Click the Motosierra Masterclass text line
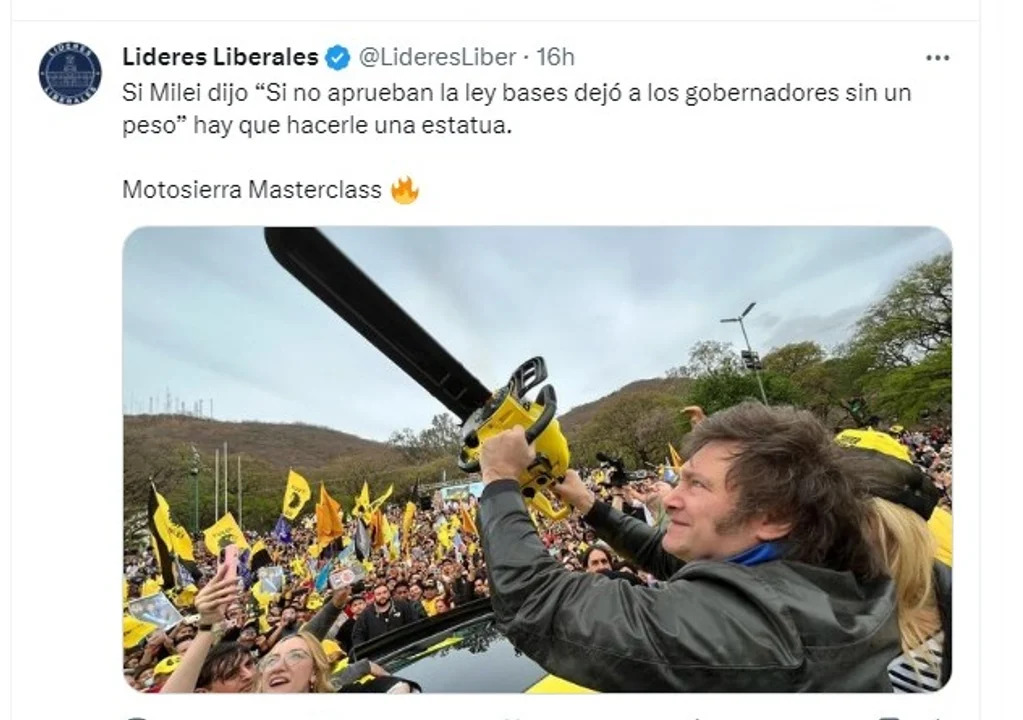 pyautogui.click(x=252, y=190)
